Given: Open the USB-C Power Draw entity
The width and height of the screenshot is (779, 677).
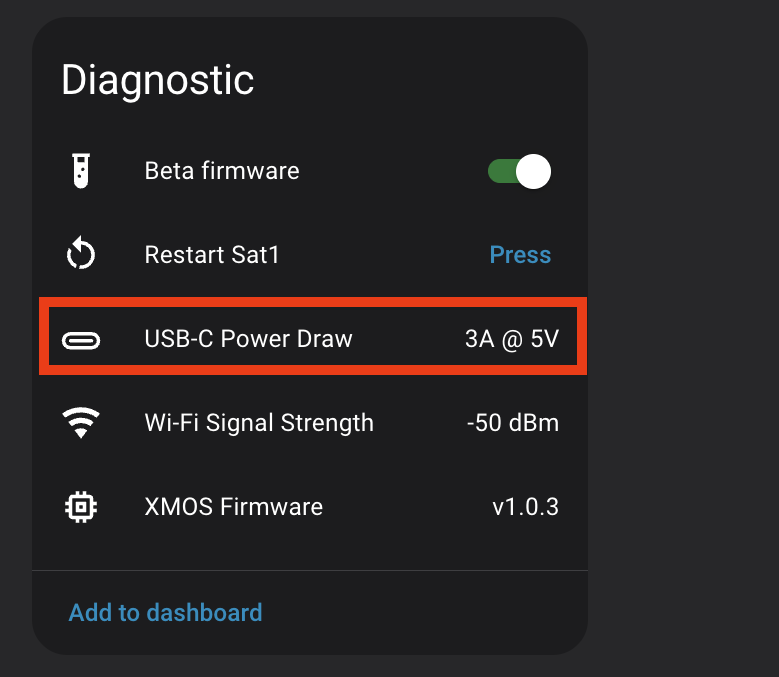Looking at the screenshot, I should pyautogui.click(x=248, y=339).
